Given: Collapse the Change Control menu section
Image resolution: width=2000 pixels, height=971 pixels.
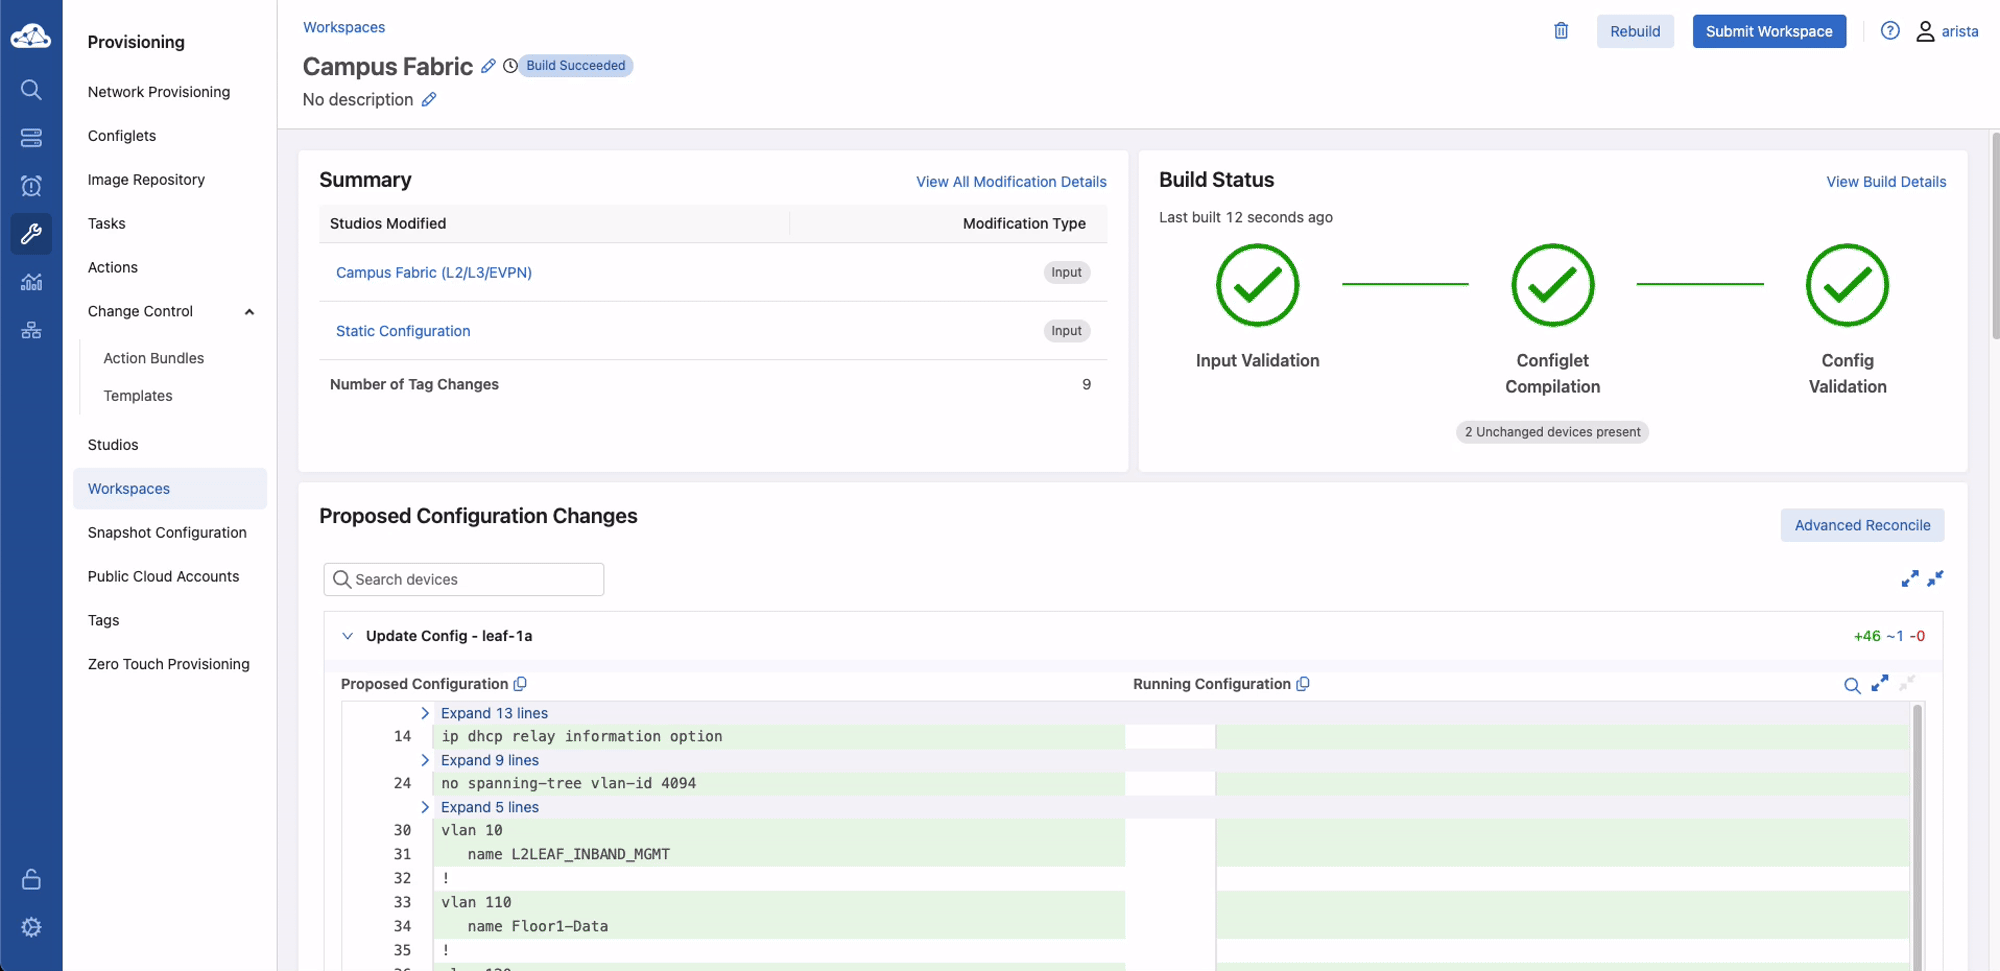Looking at the screenshot, I should (249, 312).
